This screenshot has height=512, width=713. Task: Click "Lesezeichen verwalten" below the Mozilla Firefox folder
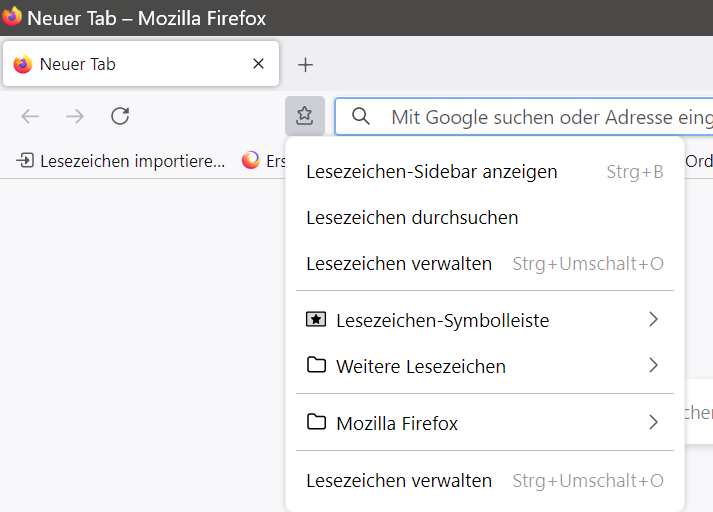point(399,481)
